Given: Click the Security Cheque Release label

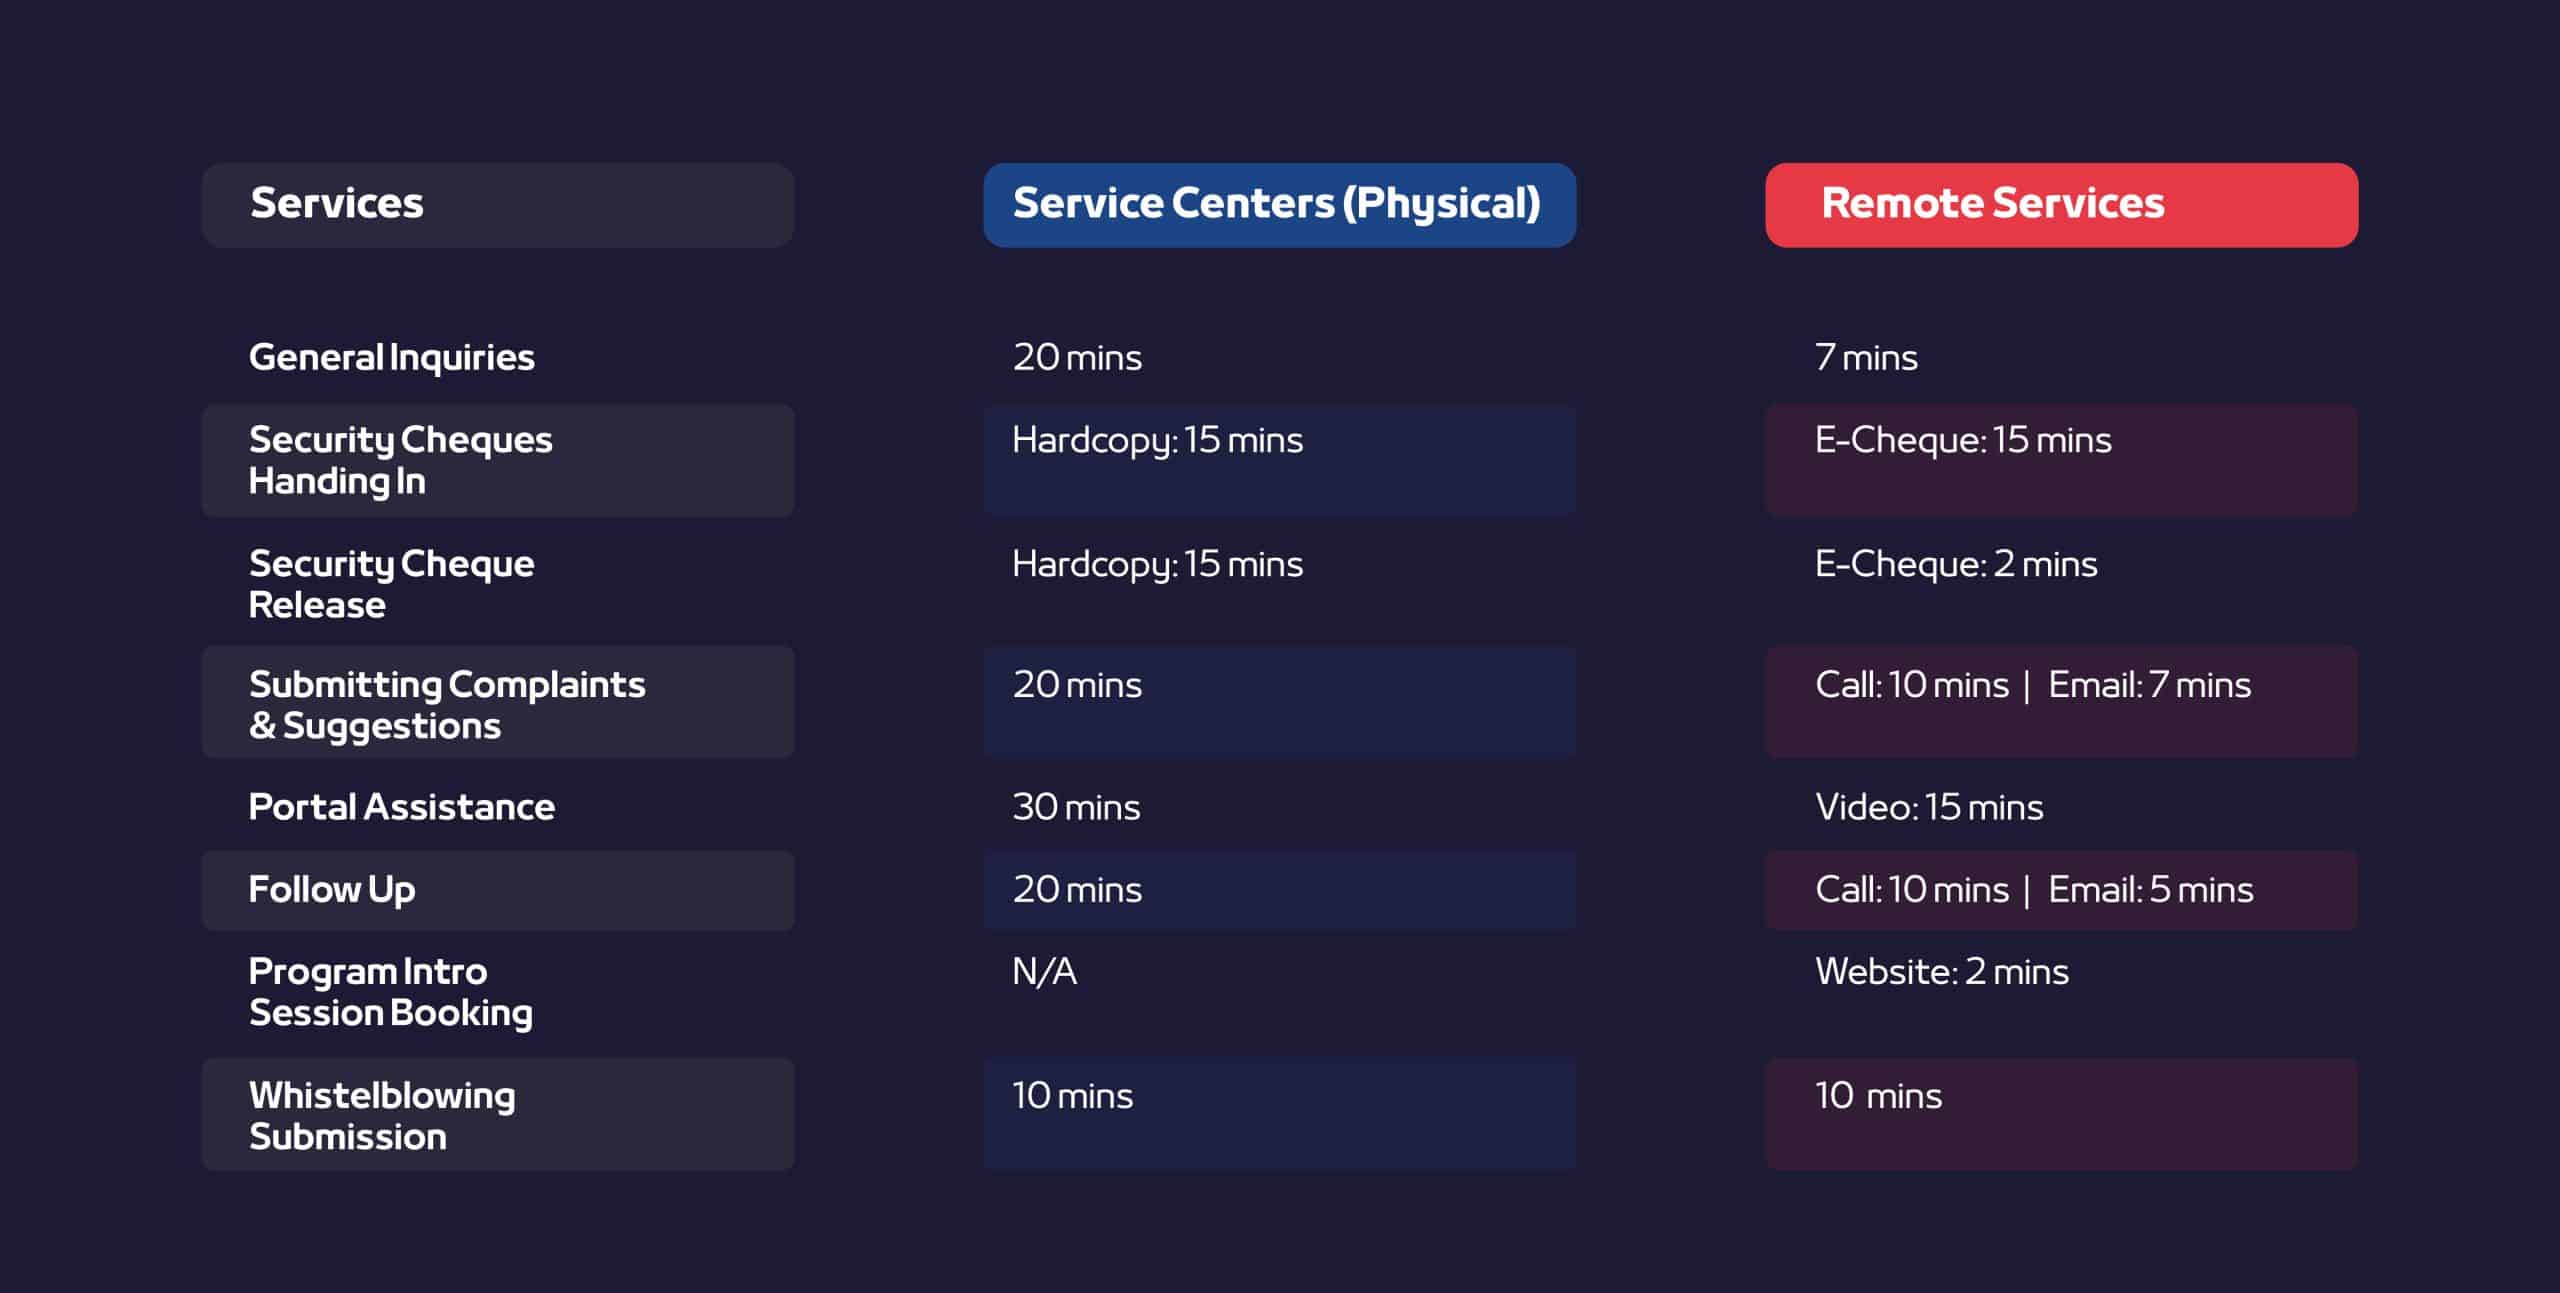Looking at the screenshot, I should coord(391,584).
